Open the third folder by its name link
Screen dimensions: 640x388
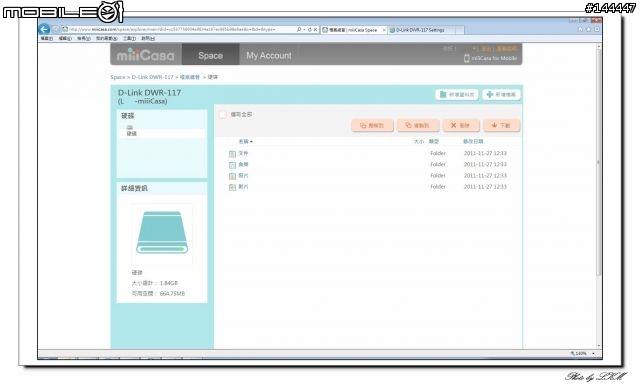[x=243, y=175]
